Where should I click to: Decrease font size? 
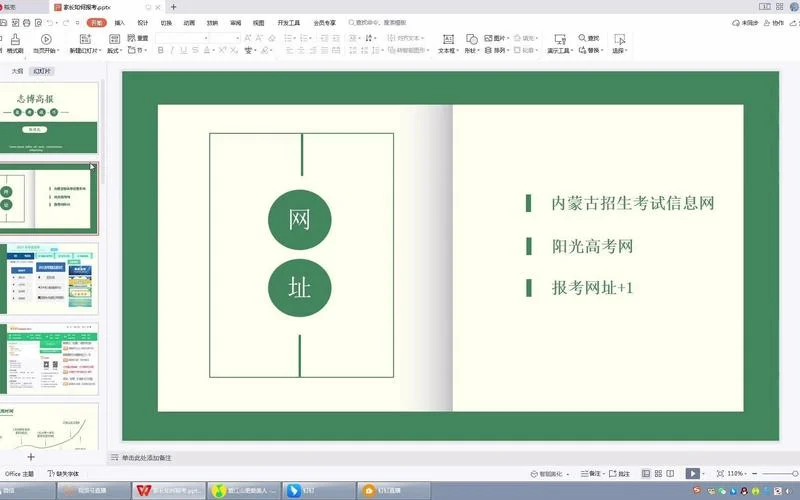pyautogui.click(x=259, y=38)
